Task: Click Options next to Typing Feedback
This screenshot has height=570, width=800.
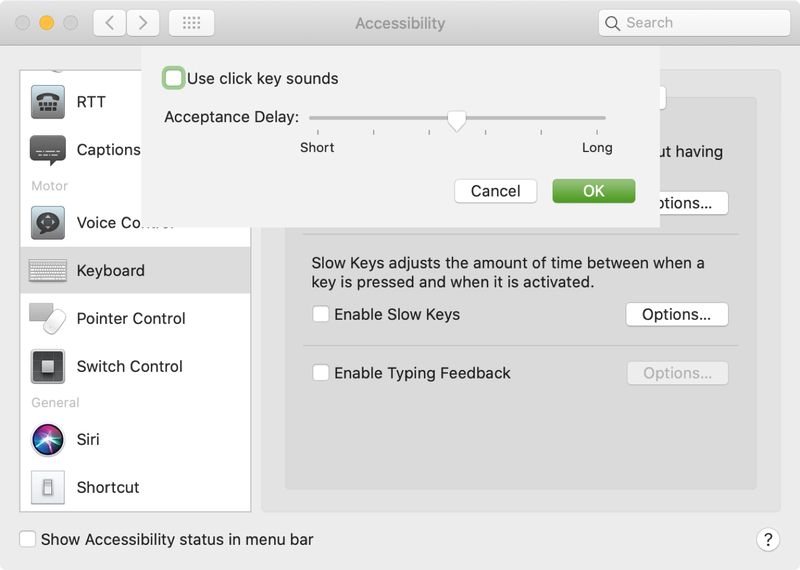Action: (677, 373)
